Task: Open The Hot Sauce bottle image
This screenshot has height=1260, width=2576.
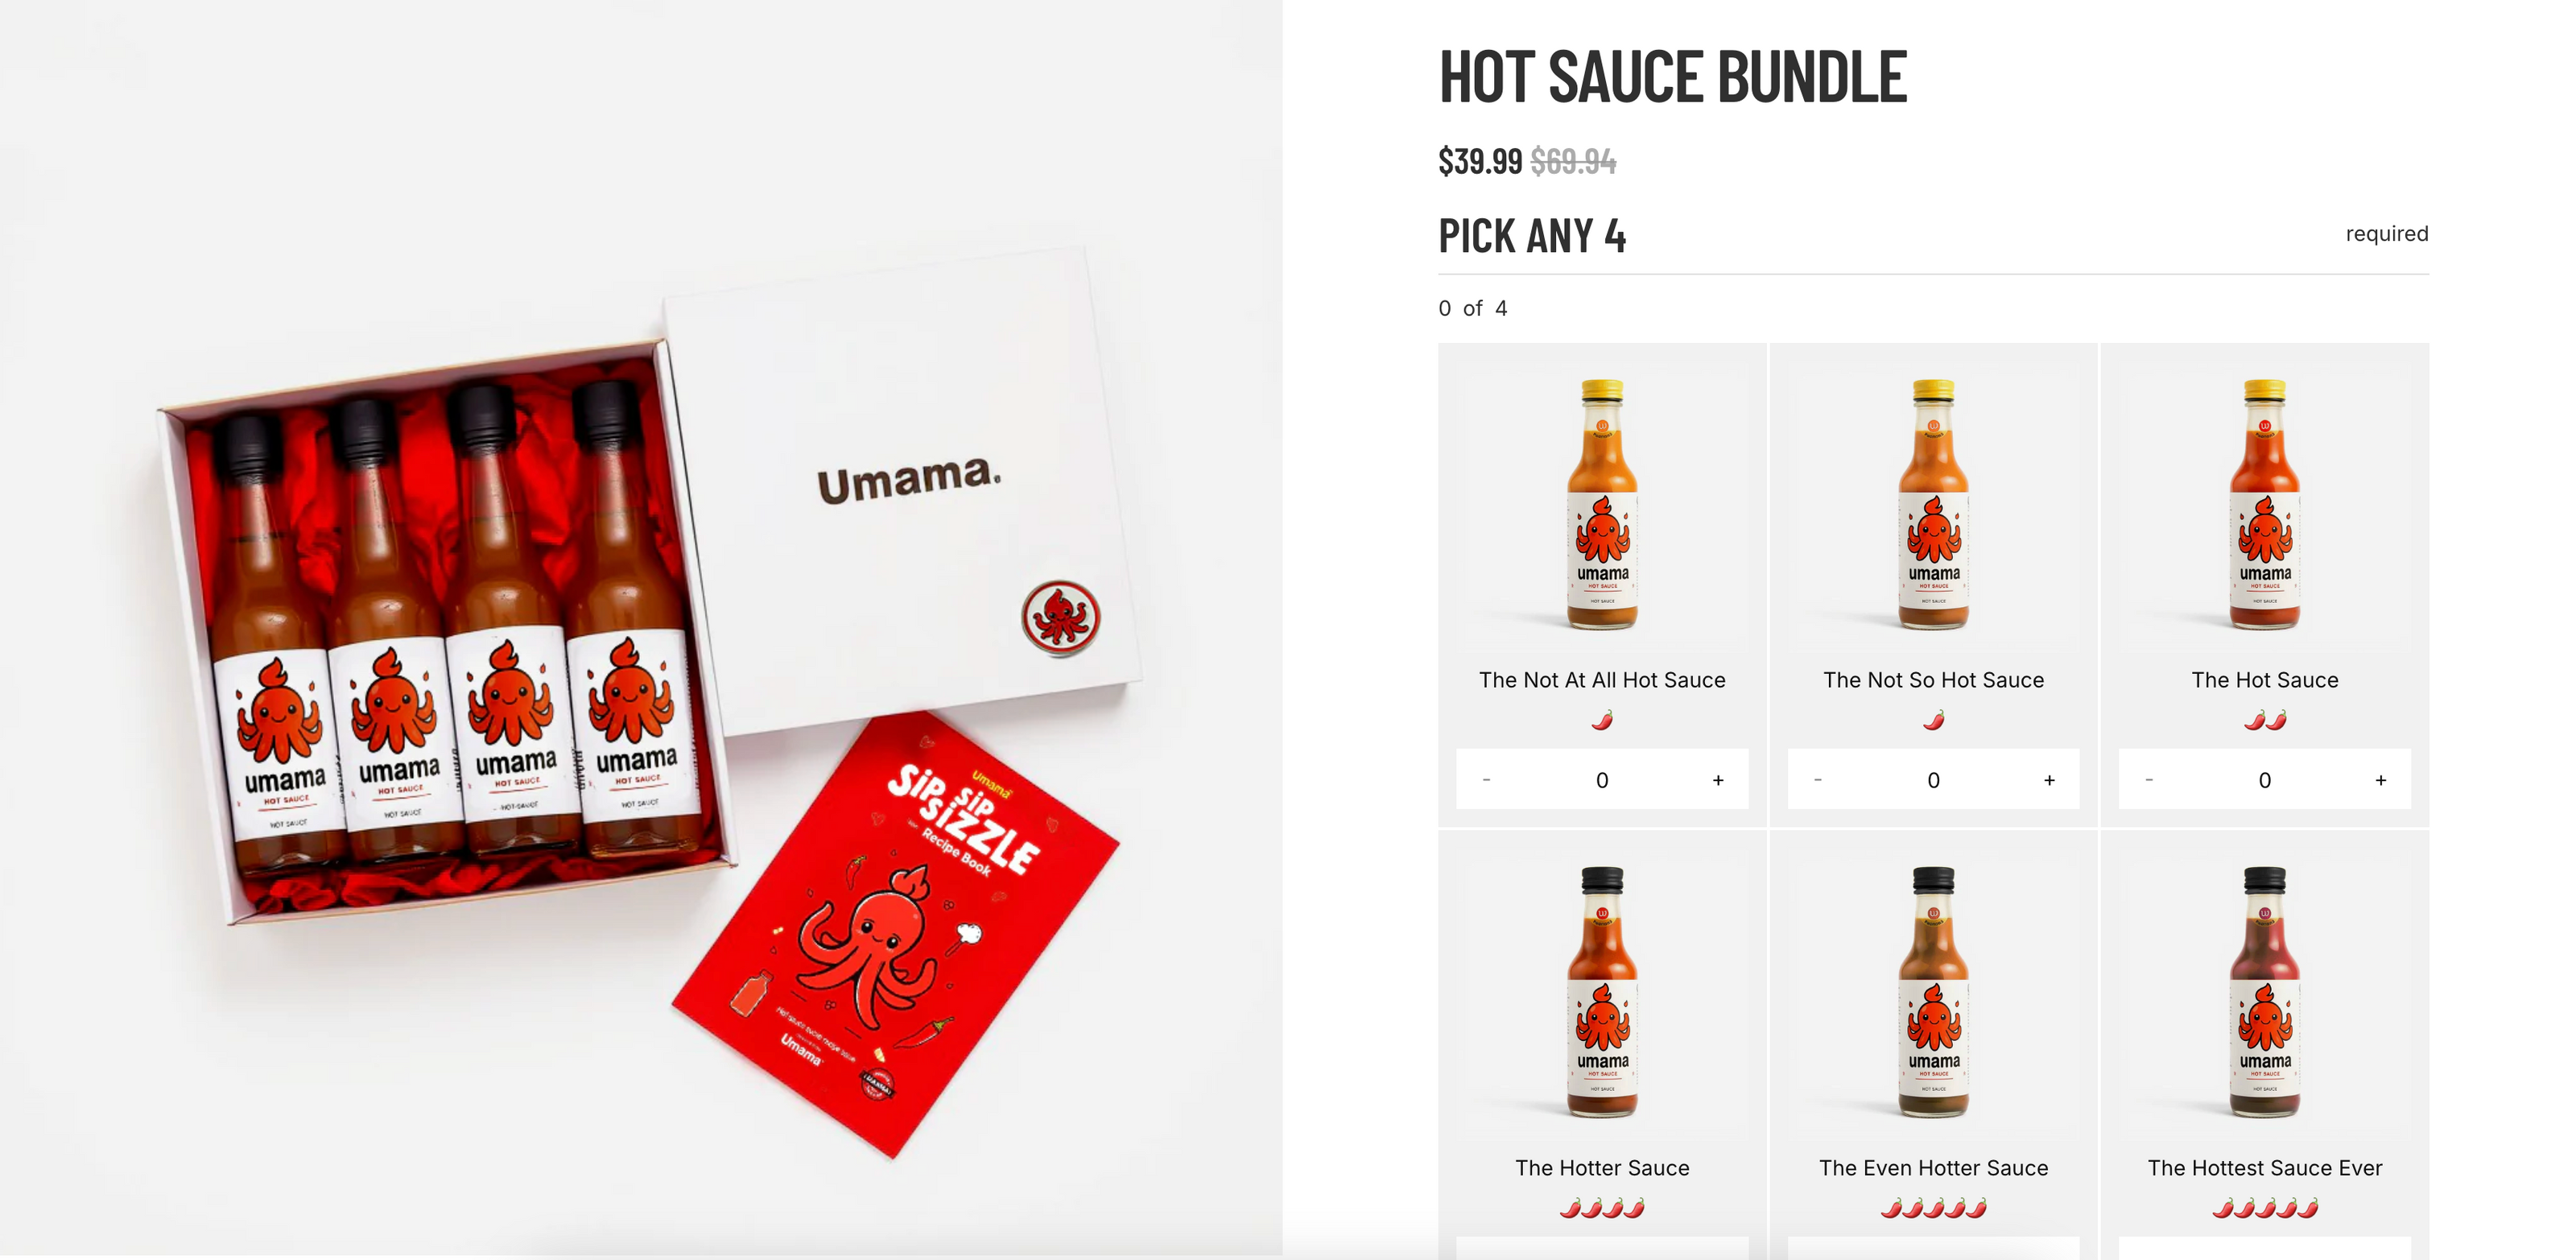Action: point(2264,505)
